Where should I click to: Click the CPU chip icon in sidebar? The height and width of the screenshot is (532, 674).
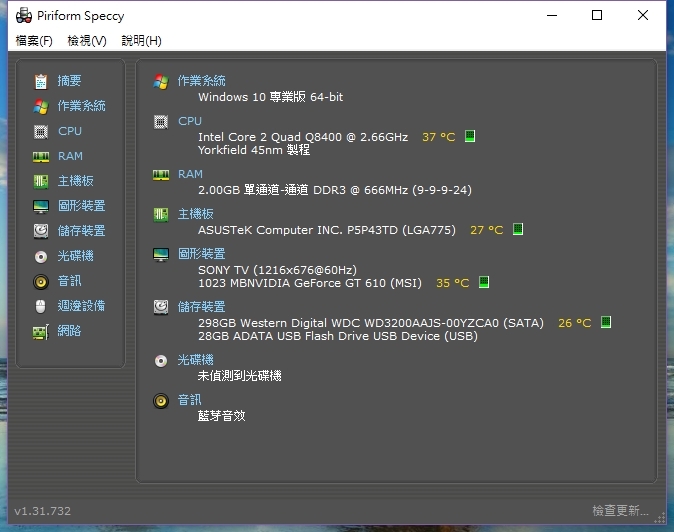(41, 131)
